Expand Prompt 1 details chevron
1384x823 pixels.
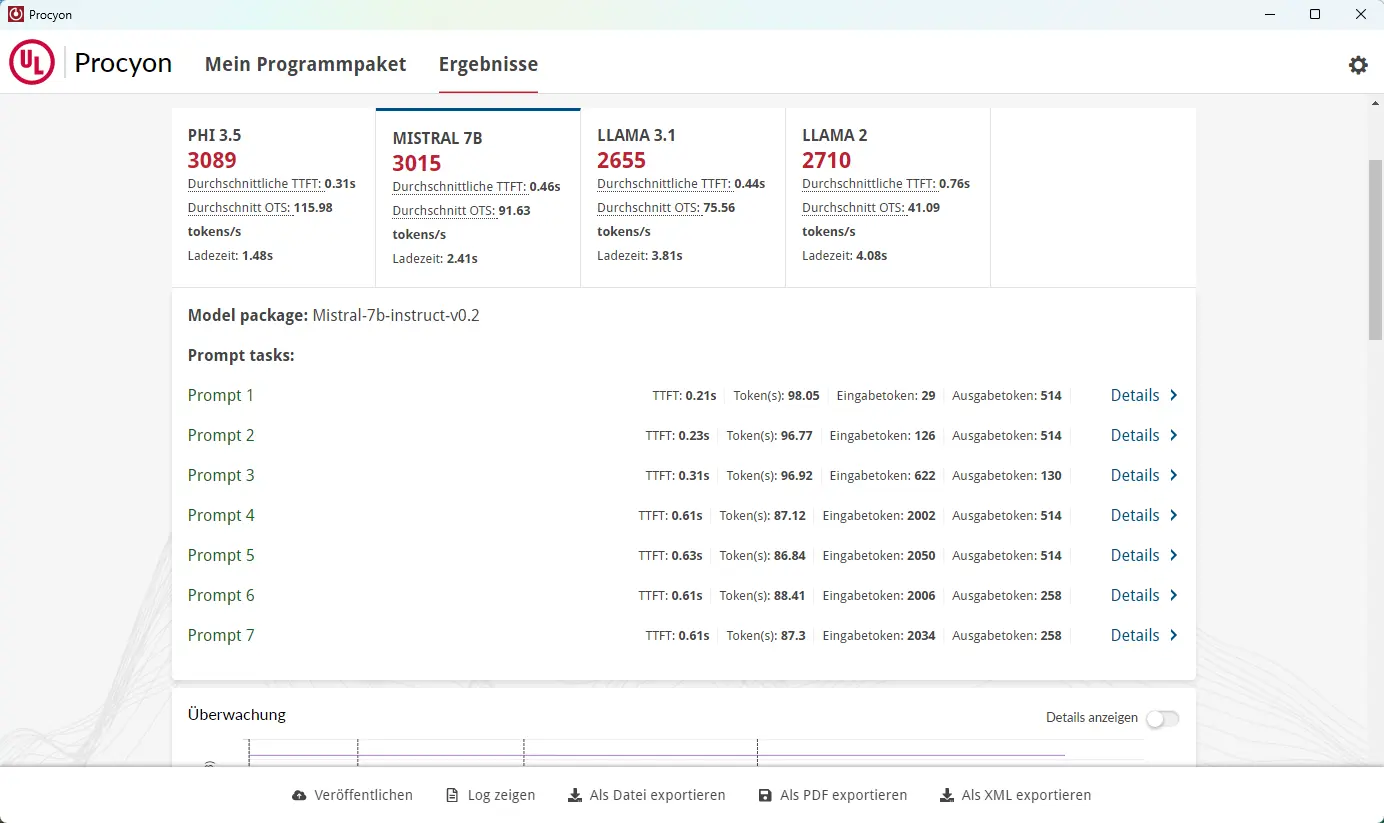click(x=1174, y=396)
